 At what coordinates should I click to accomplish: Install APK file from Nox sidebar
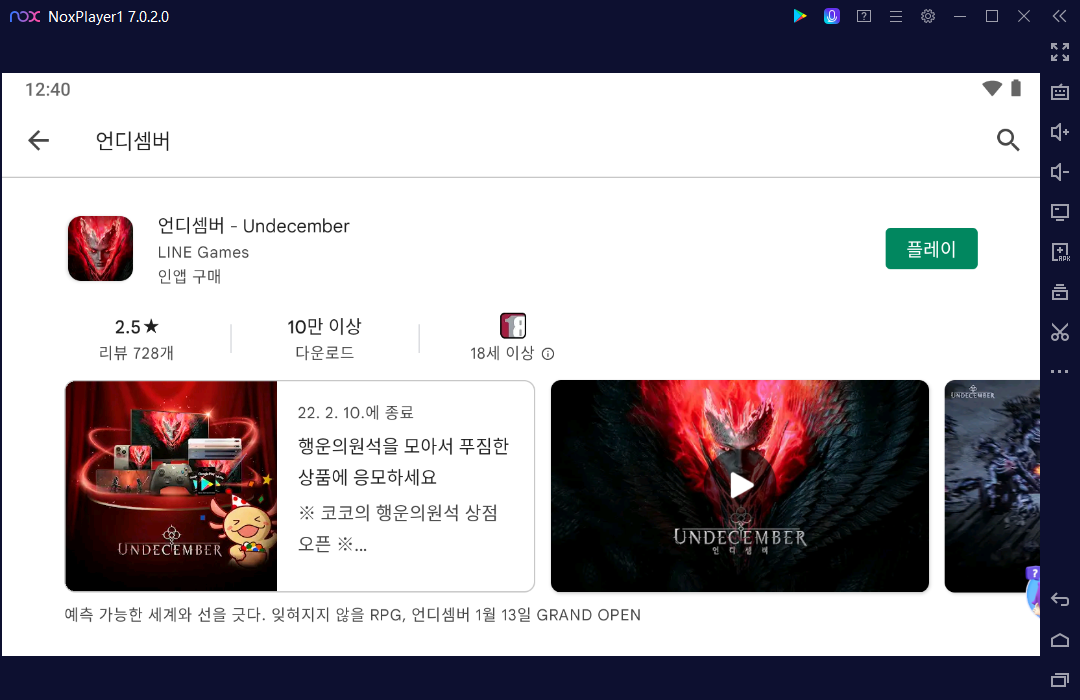(x=1059, y=252)
